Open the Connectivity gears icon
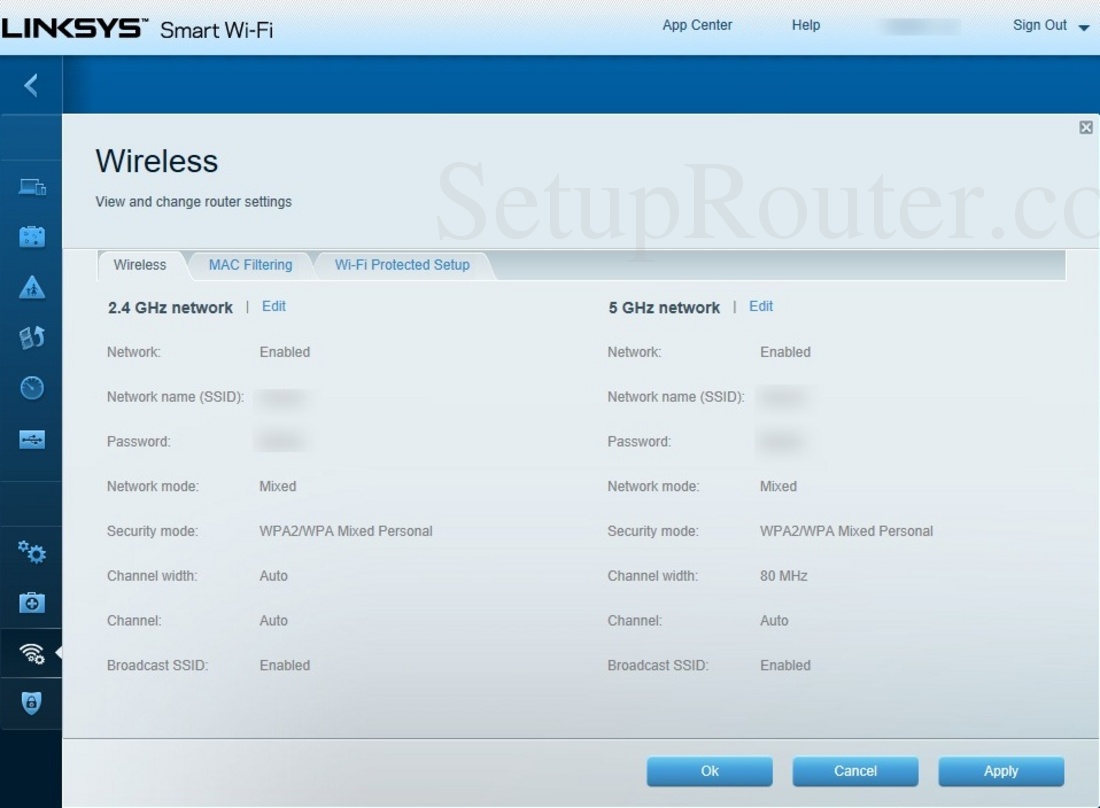 [x=32, y=553]
